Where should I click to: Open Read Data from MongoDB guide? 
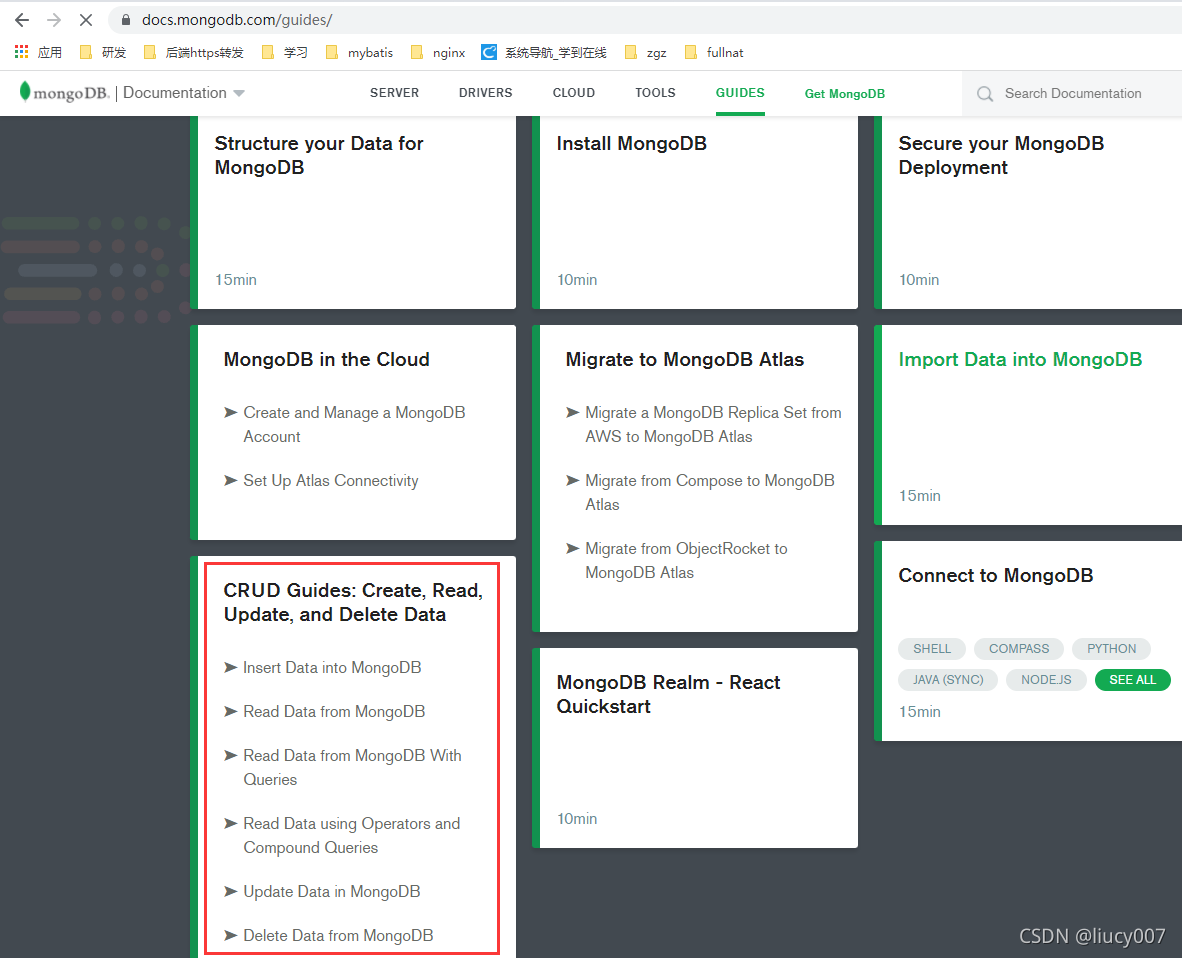(x=334, y=712)
